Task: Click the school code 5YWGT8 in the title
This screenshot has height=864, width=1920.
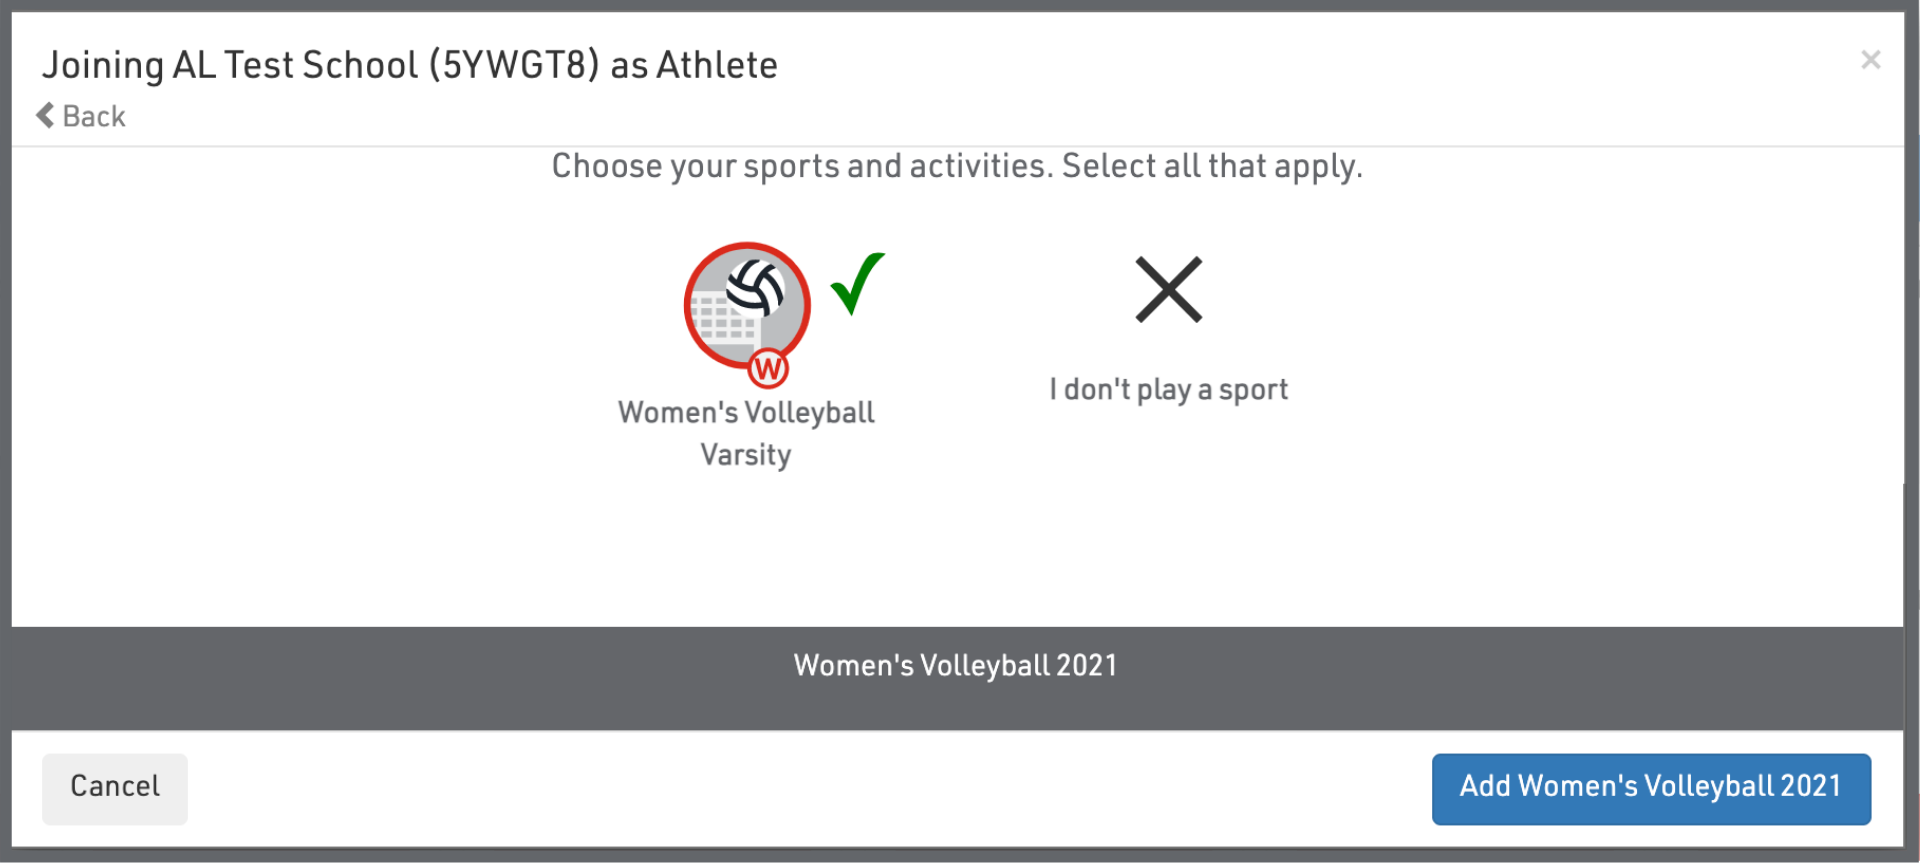Action: (514, 65)
